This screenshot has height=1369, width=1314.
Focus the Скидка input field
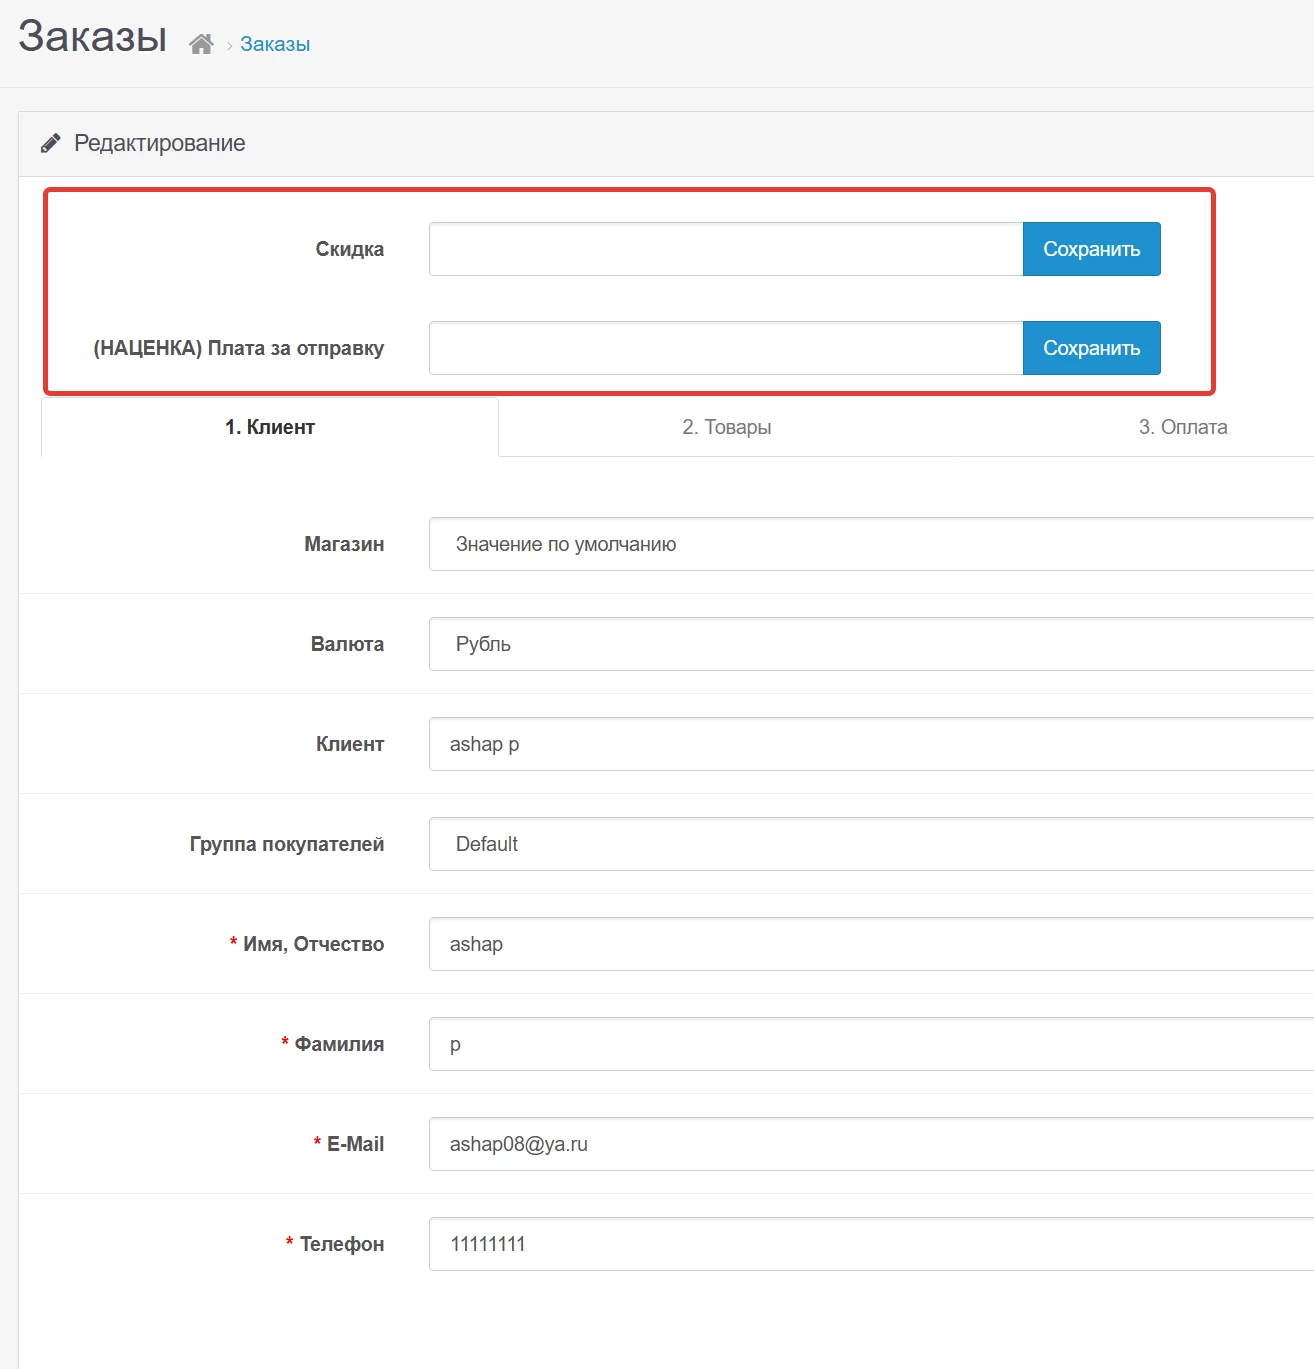pyautogui.click(x=726, y=249)
